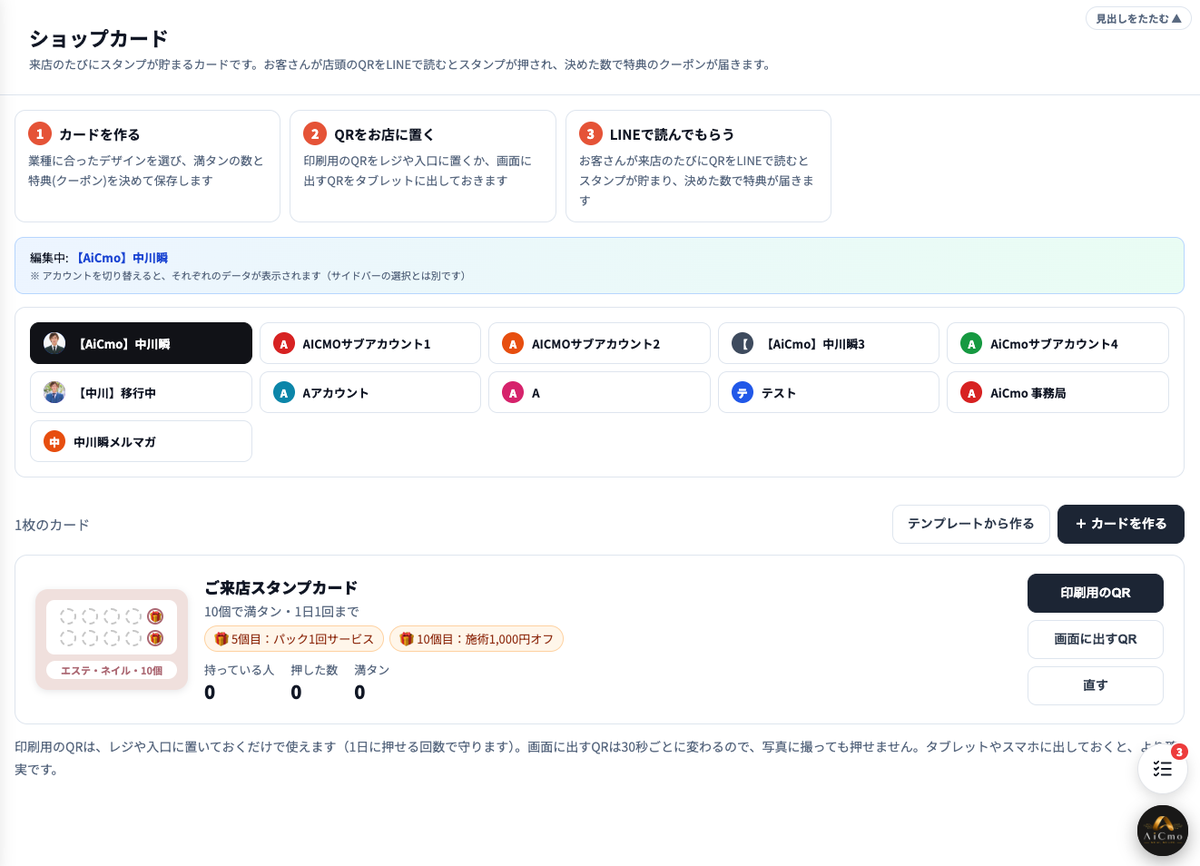Click the AiCmo logo chat bubble

point(1162,830)
